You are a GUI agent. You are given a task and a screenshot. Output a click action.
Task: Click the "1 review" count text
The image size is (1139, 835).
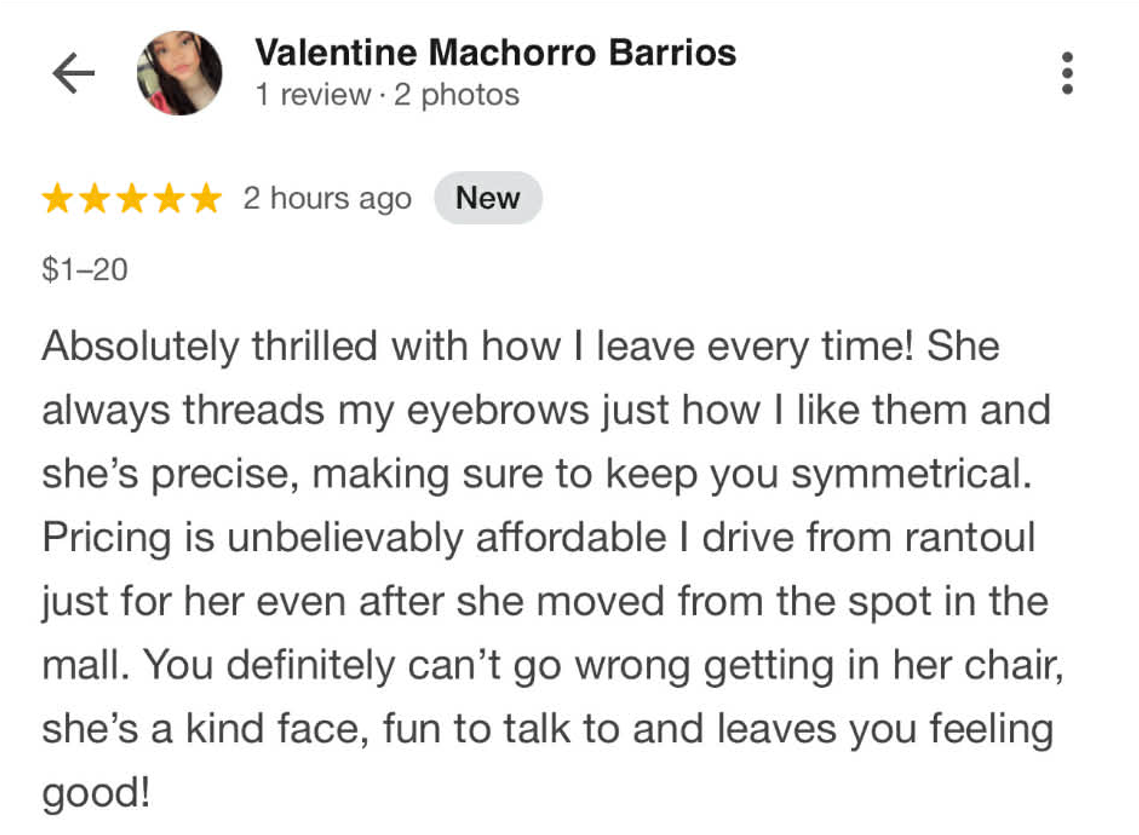pos(311,95)
